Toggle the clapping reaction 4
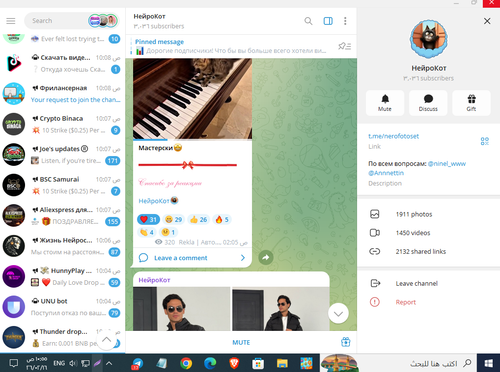The height and width of the screenshot is (372, 500). click(x=146, y=232)
